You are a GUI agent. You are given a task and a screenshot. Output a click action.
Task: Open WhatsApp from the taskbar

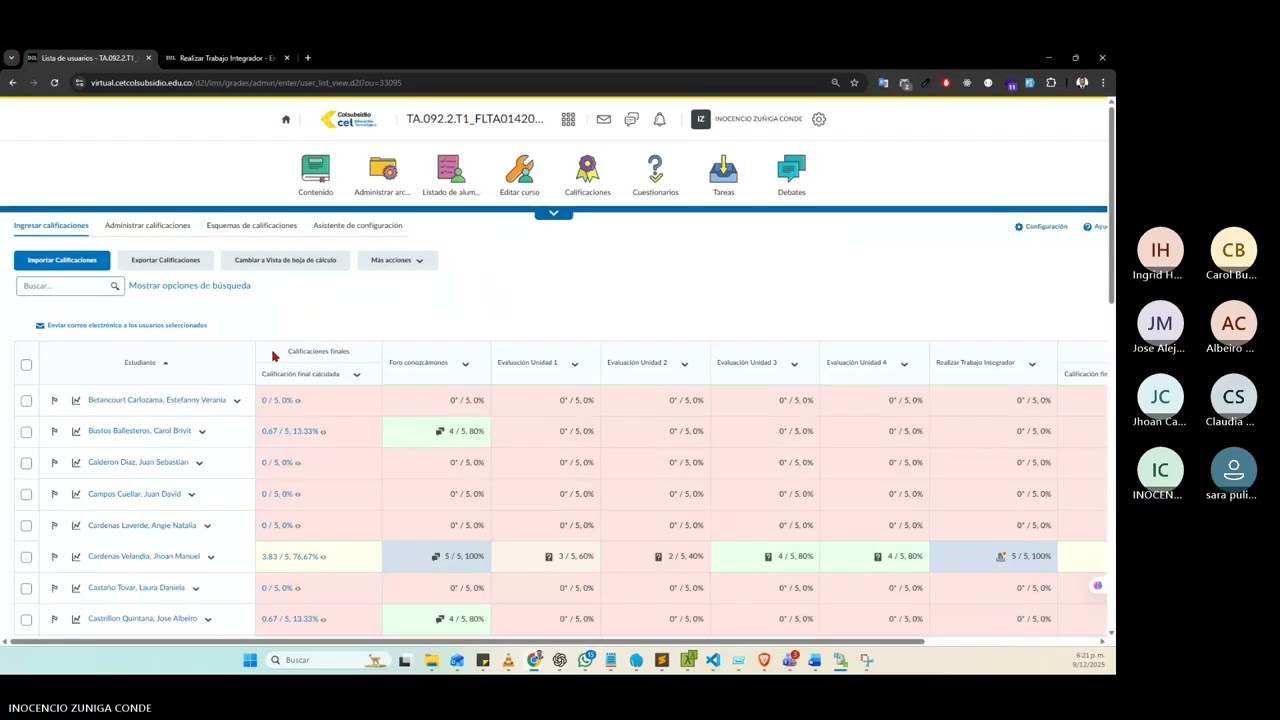pos(585,660)
